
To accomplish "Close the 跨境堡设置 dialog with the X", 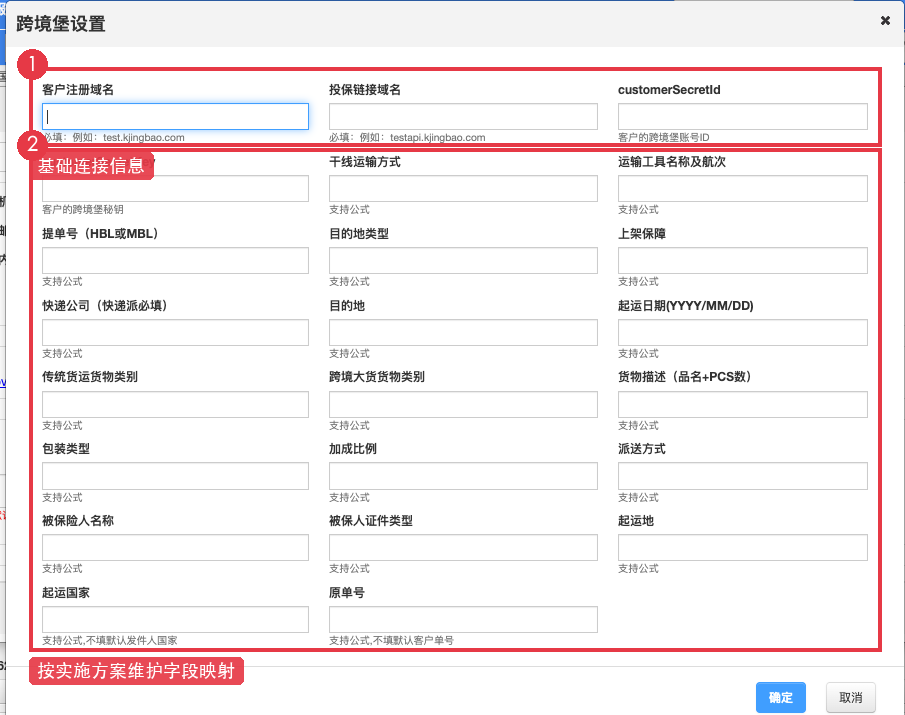I will coord(885,21).
